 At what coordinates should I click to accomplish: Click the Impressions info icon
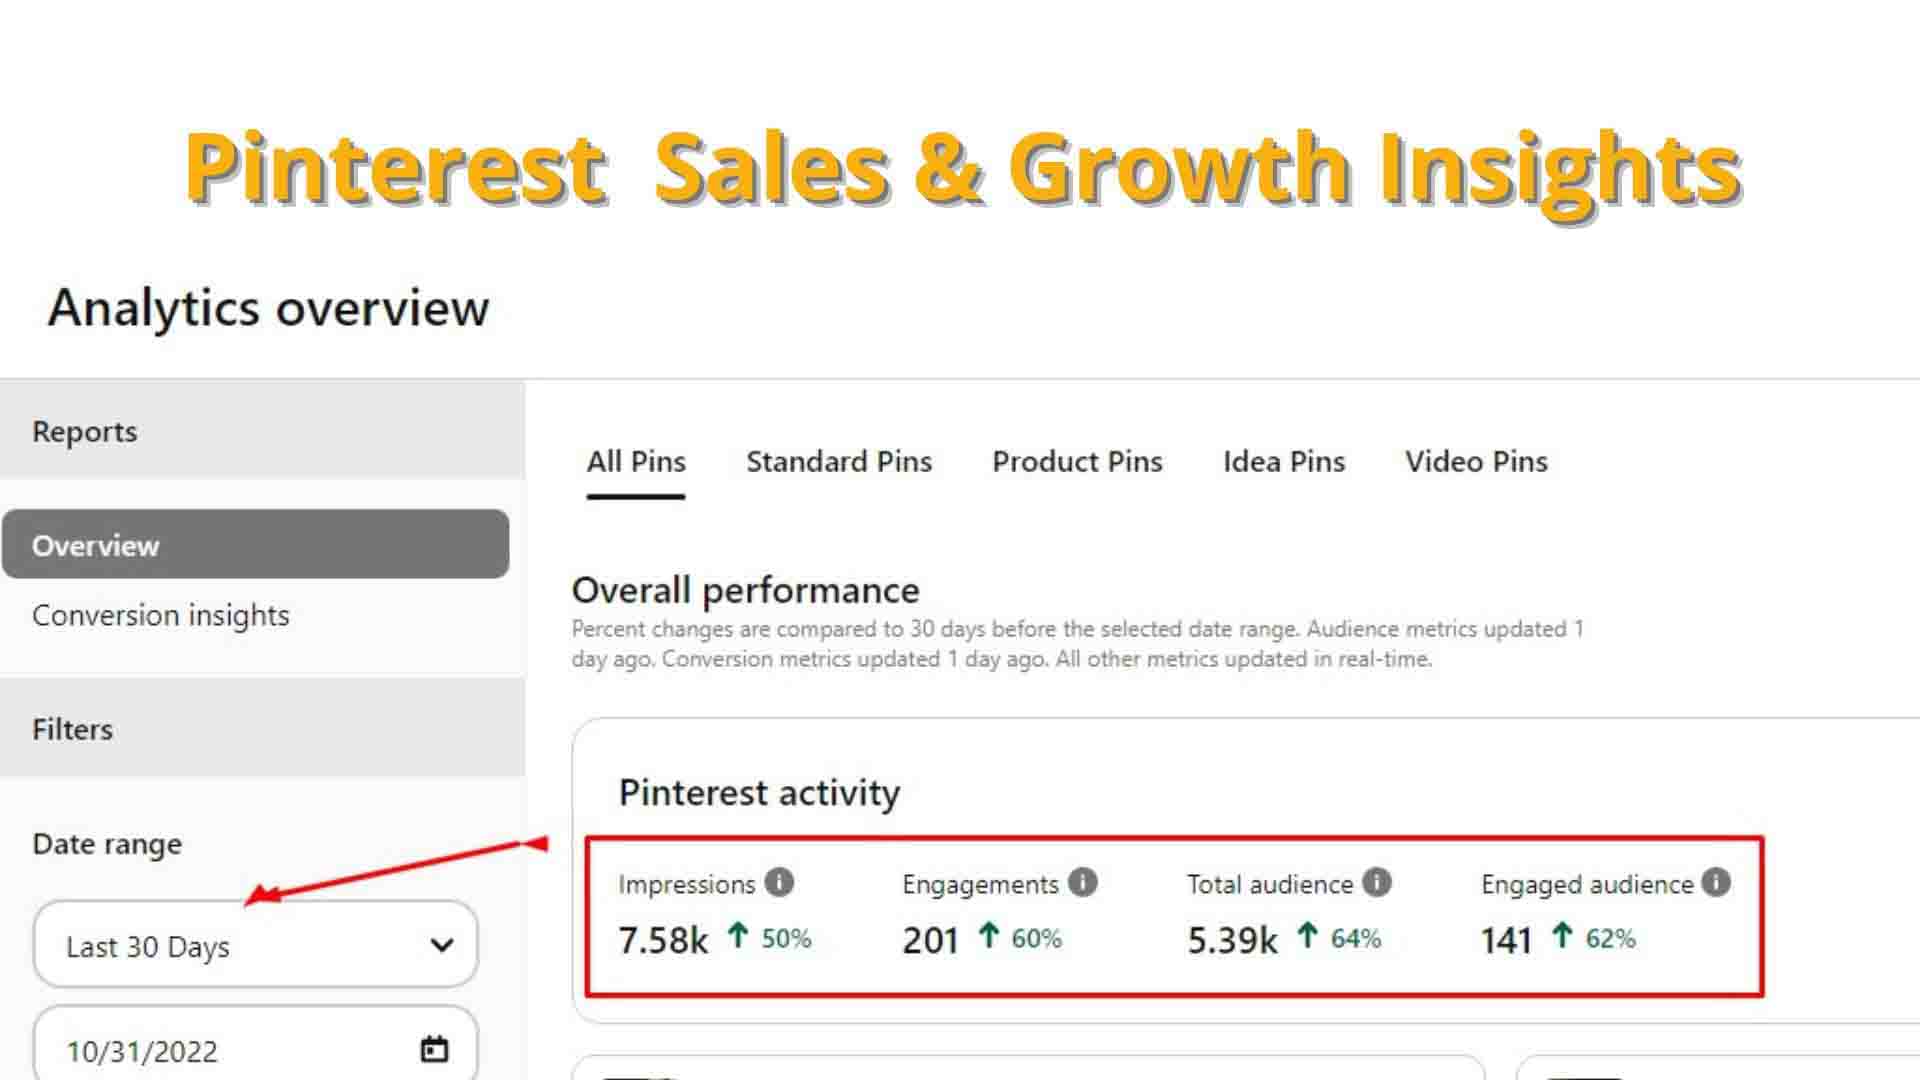(x=779, y=883)
